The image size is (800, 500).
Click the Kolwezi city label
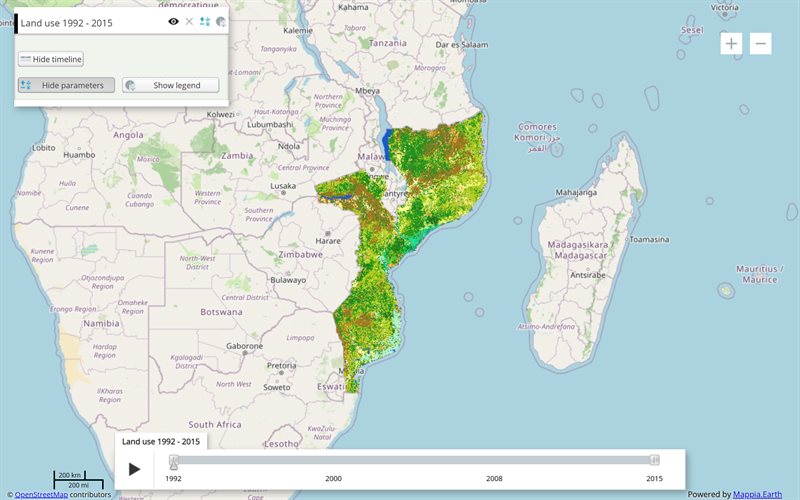pos(220,114)
